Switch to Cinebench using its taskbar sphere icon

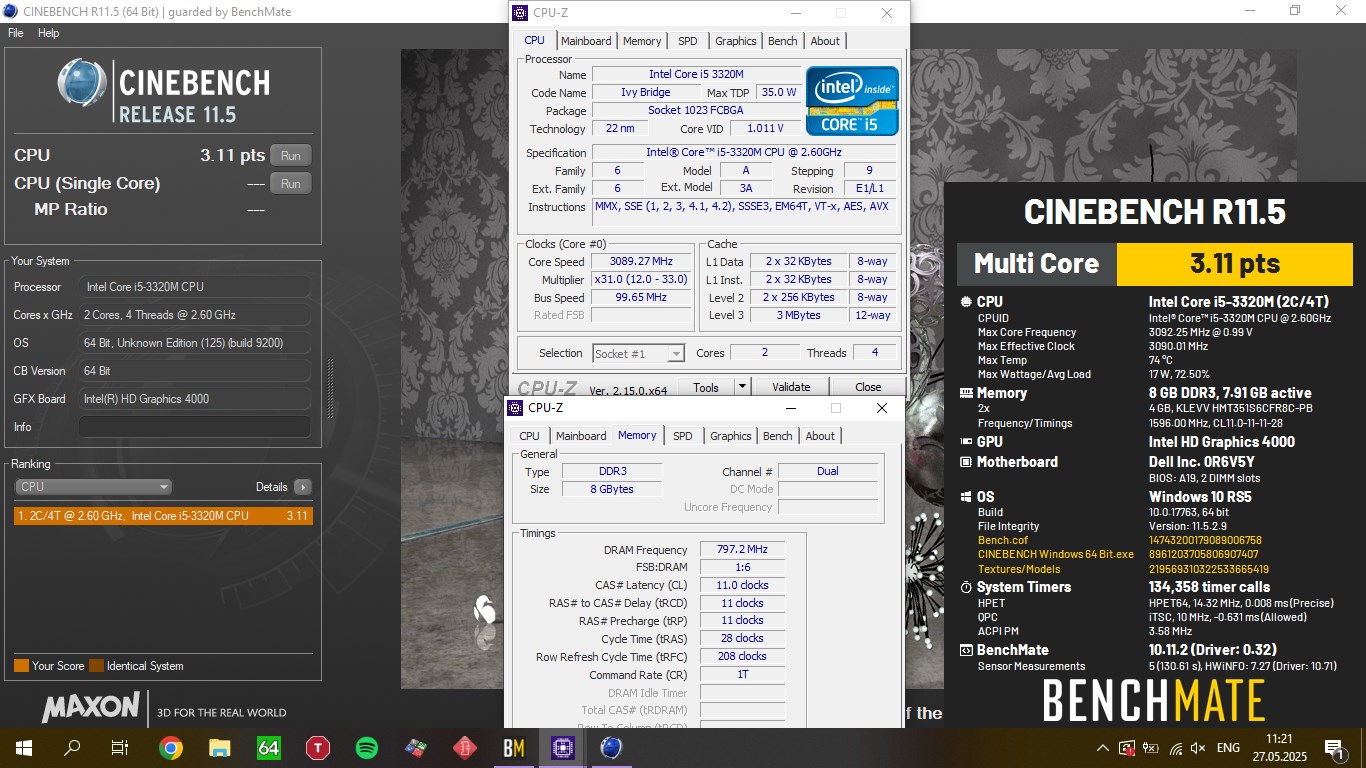pyautogui.click(x=612, y=747)
